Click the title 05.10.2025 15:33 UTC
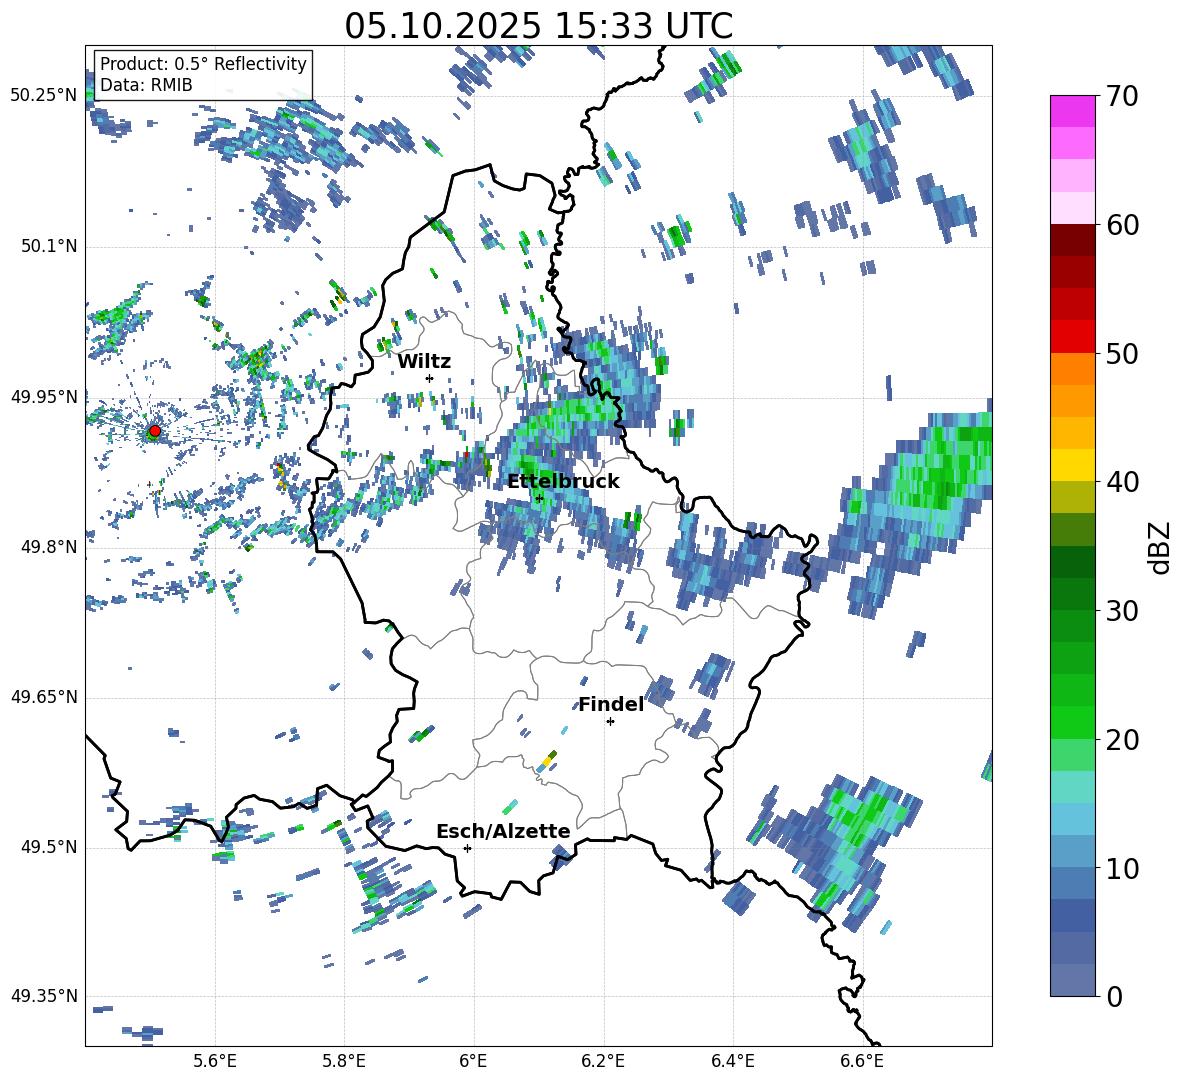This screenshot has height=1081, width=1184. coord(538,26)
